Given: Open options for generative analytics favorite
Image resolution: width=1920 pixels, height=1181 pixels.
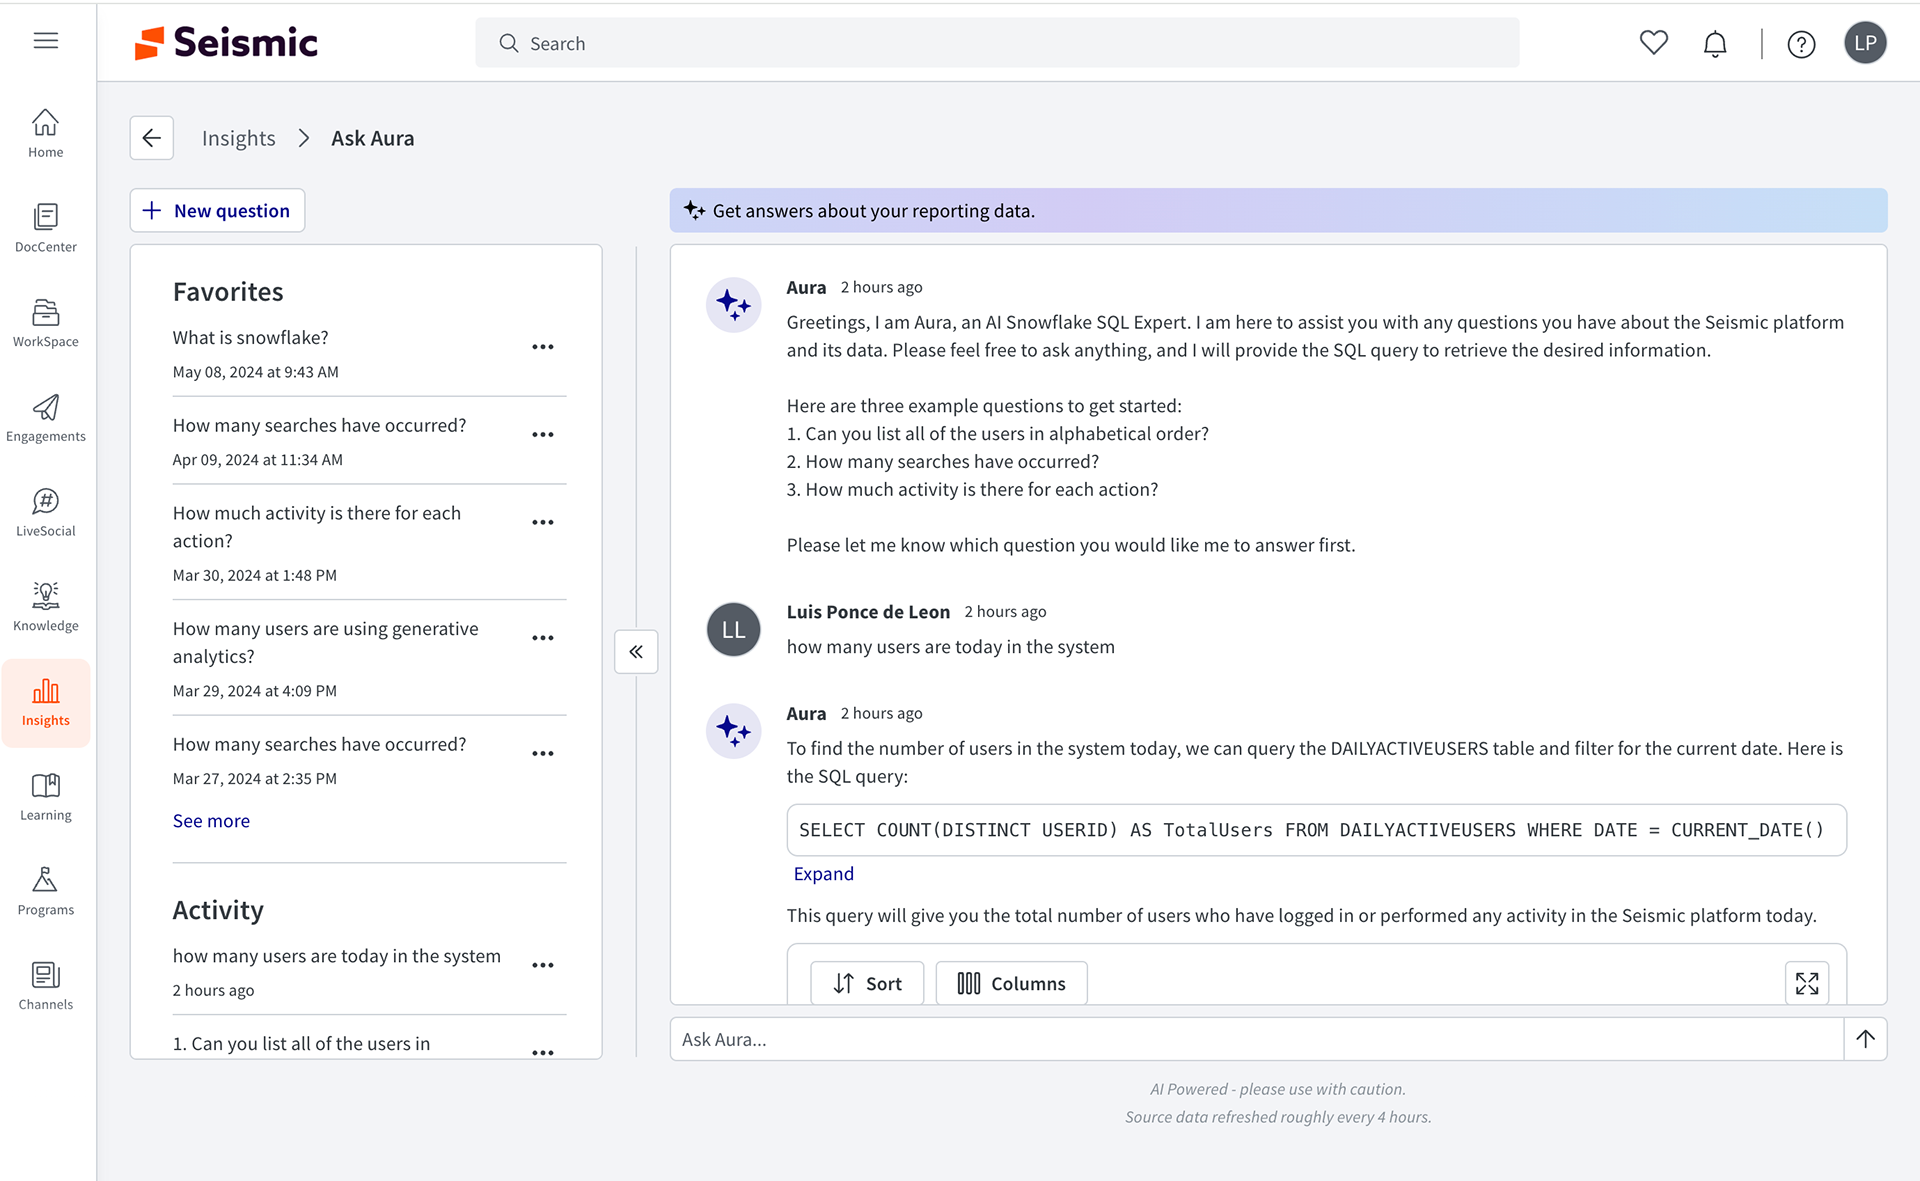Looking at the screenshot, I should (543, 638).
